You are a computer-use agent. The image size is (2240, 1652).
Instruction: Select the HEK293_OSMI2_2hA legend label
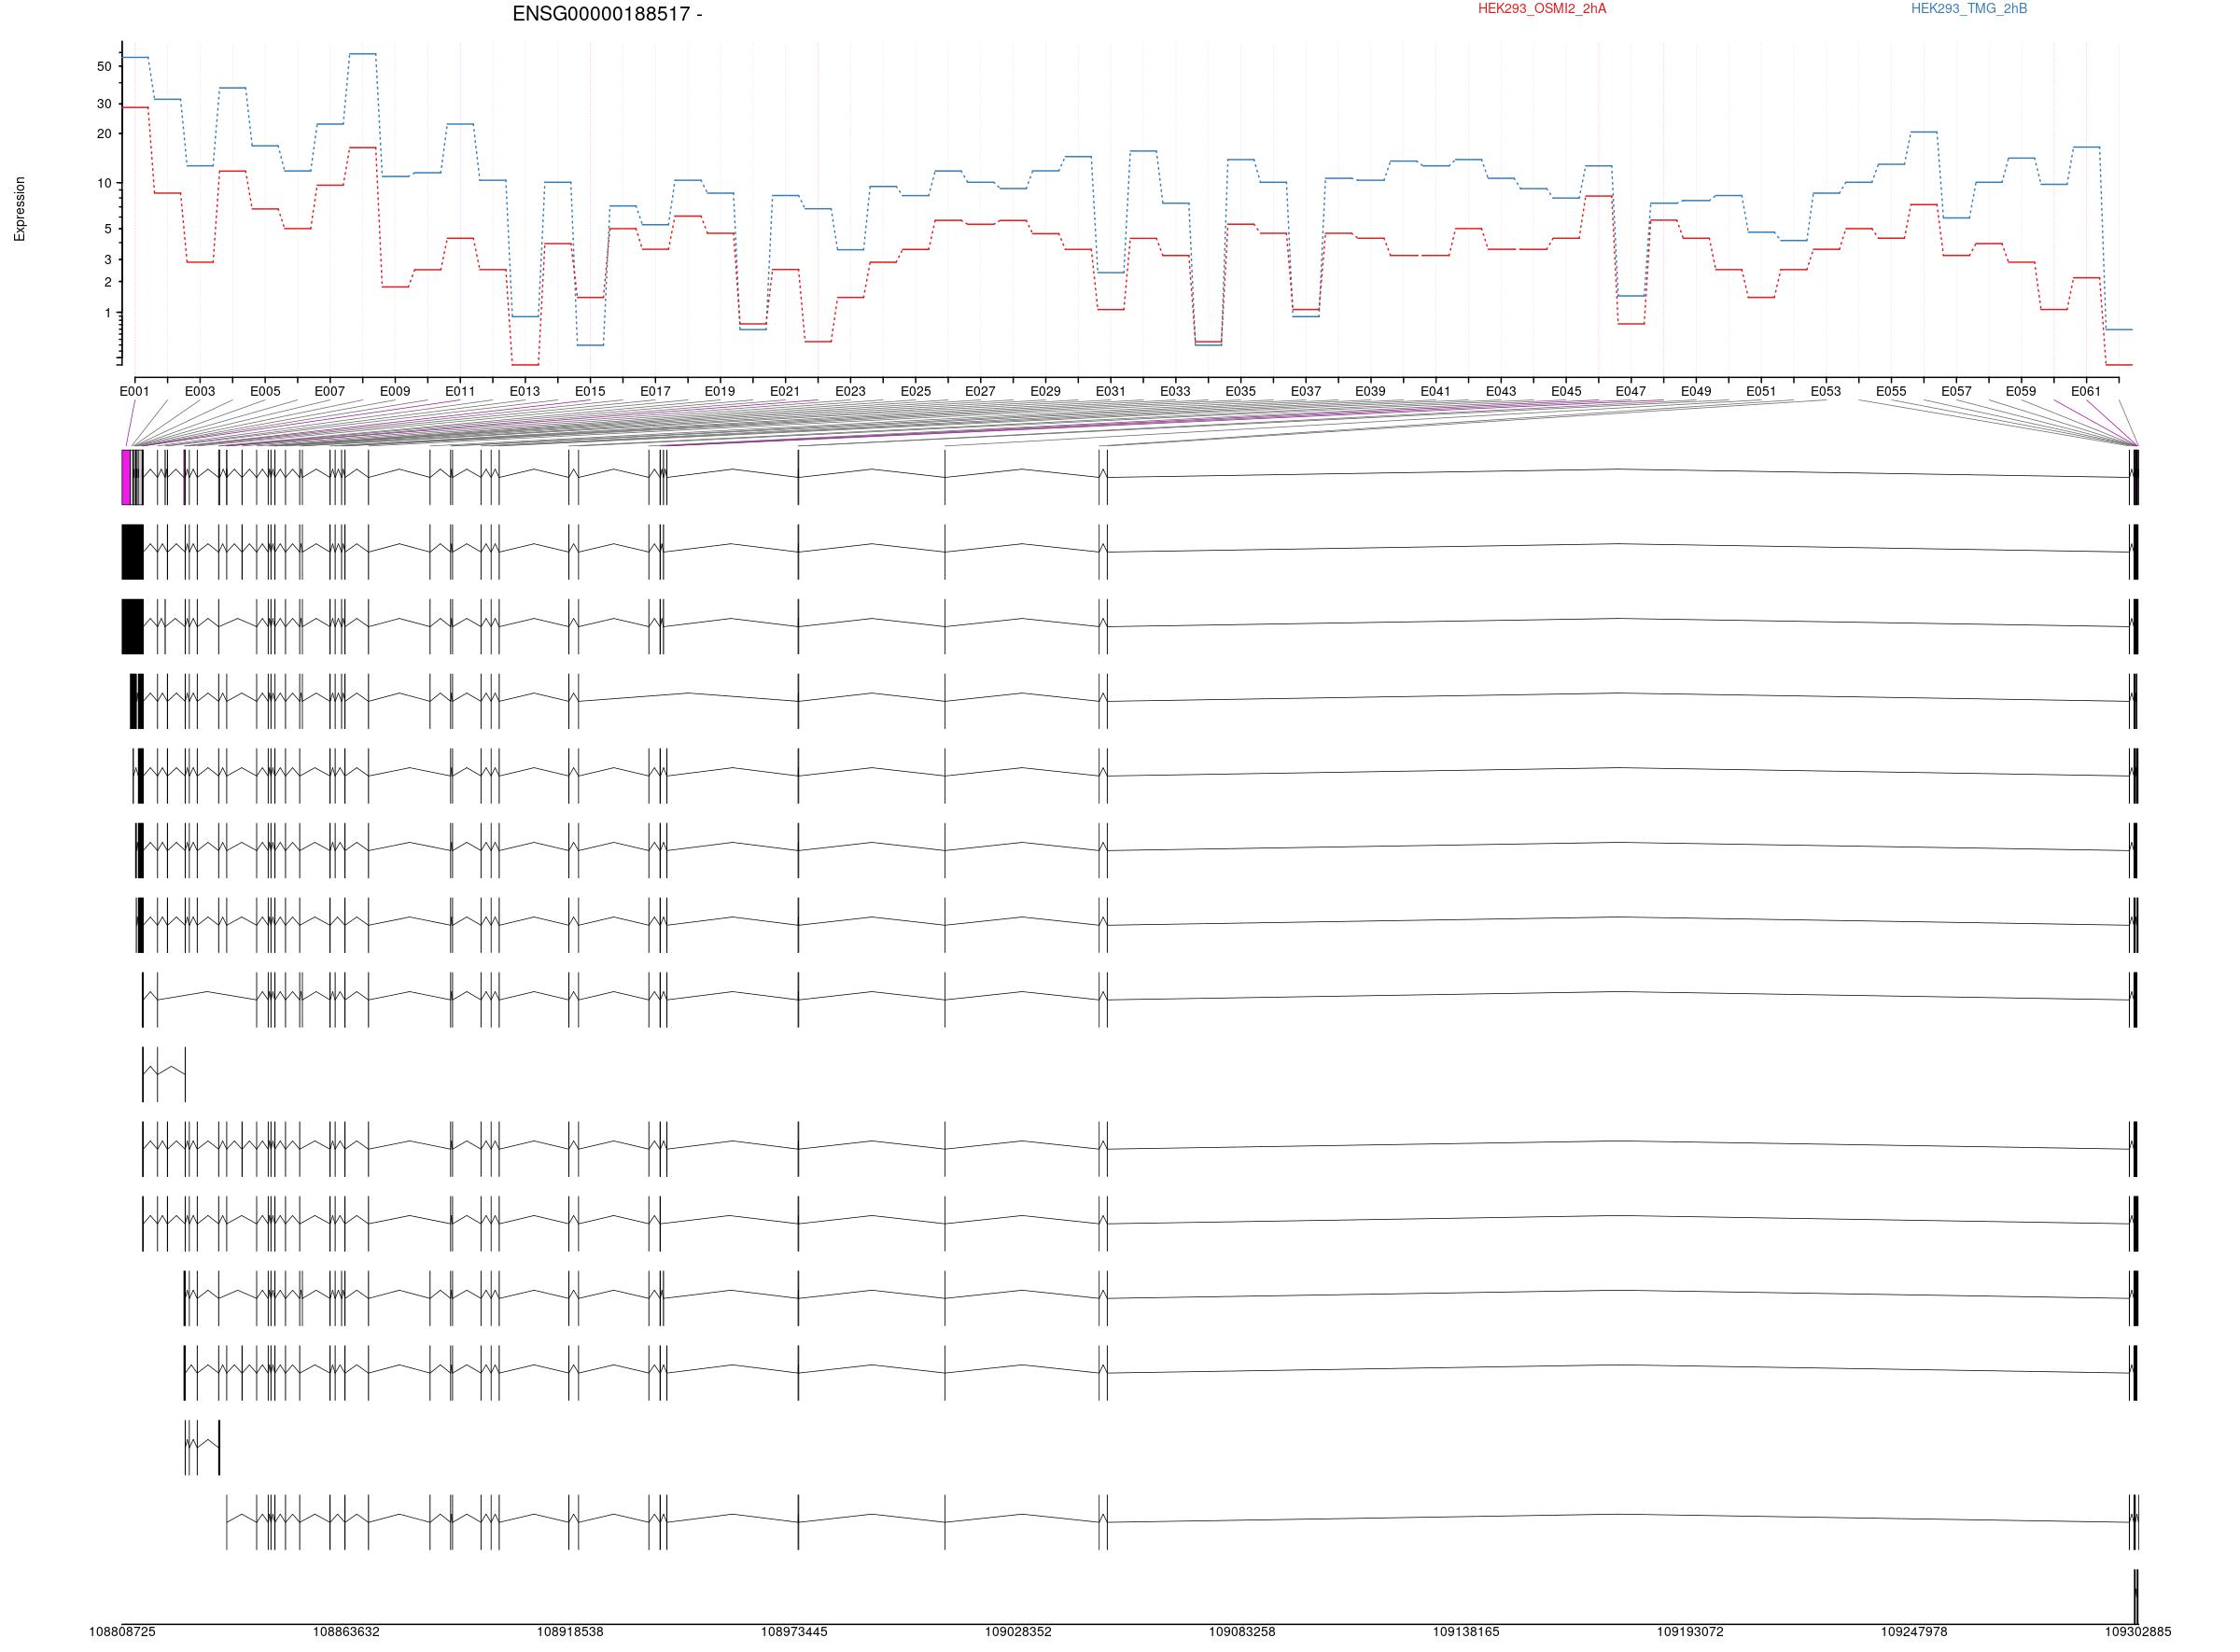tap(1542, 9)
